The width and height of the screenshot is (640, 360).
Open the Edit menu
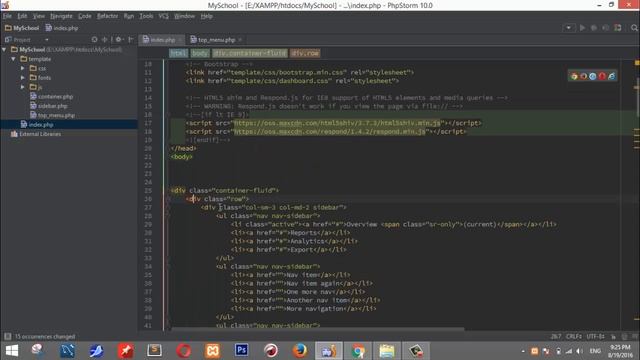coord(22,16)
